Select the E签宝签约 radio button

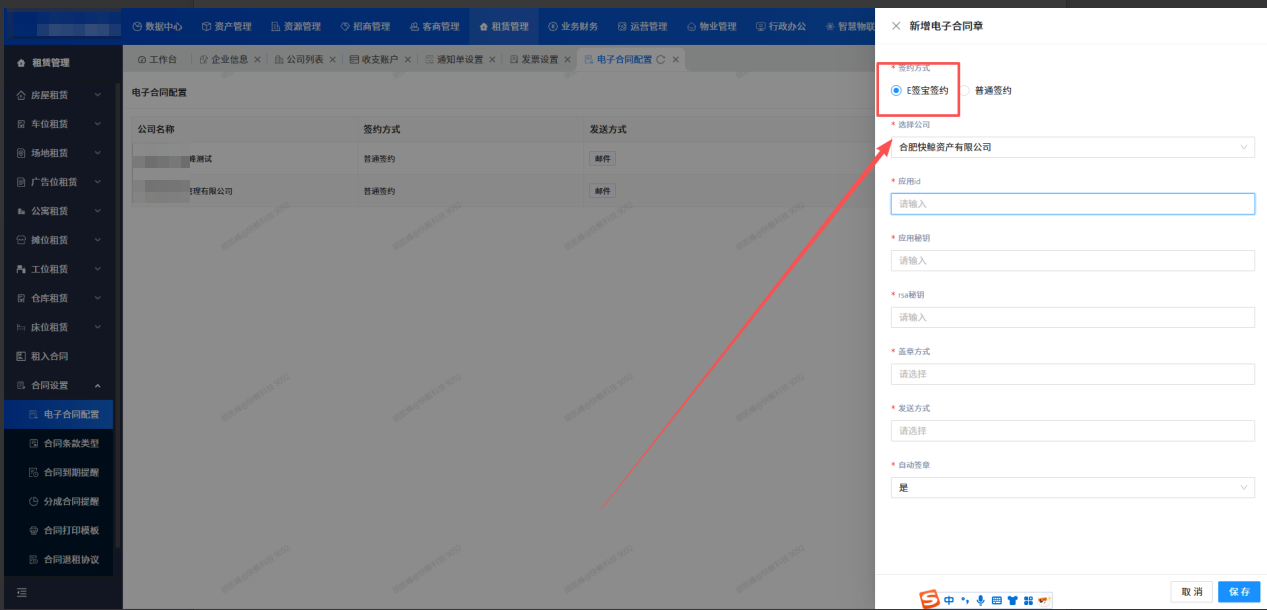pyautogui.click(x=897, y=90)
